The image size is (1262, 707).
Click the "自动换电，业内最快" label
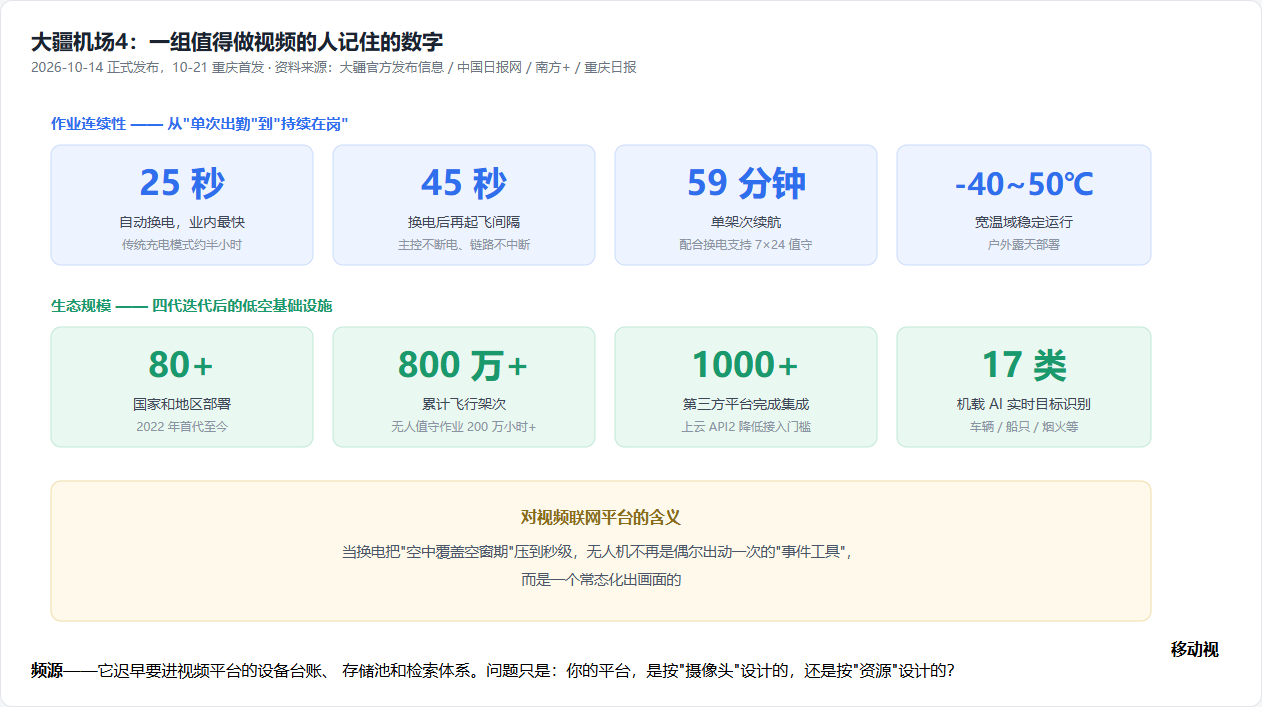(182, 222)
